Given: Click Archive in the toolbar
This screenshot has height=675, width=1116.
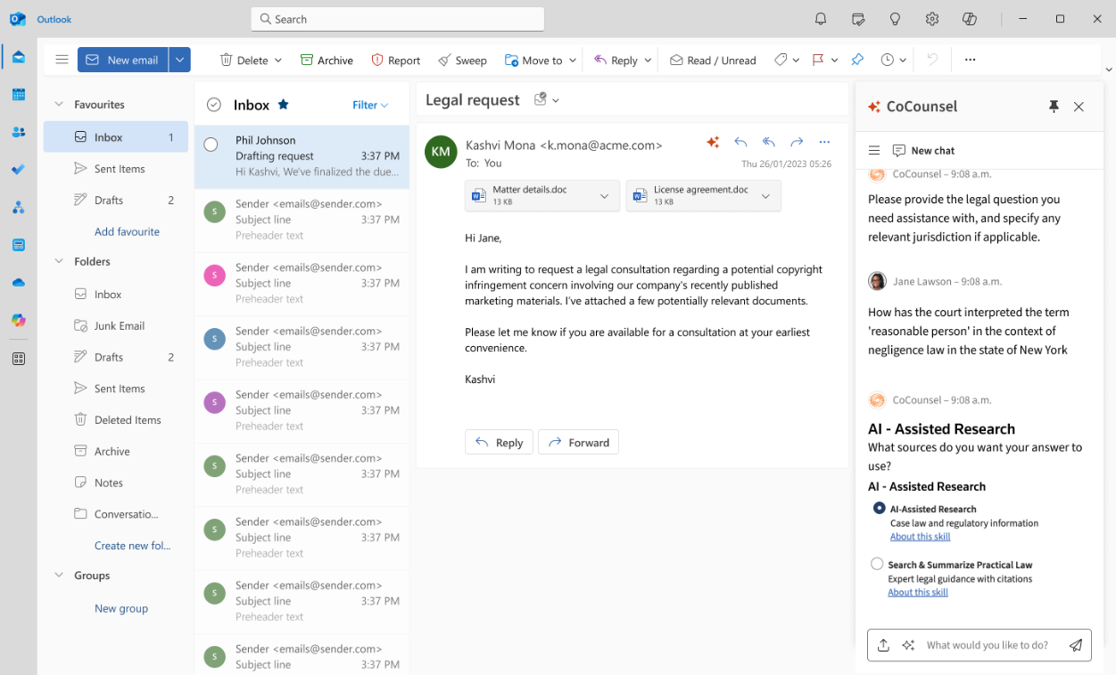Looking at the screenshot, I should [x=326, y=60].
